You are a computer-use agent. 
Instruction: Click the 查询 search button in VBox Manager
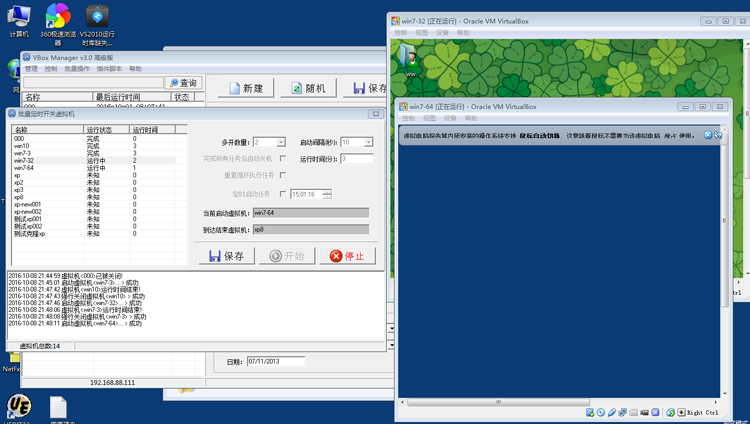point(184,83)
